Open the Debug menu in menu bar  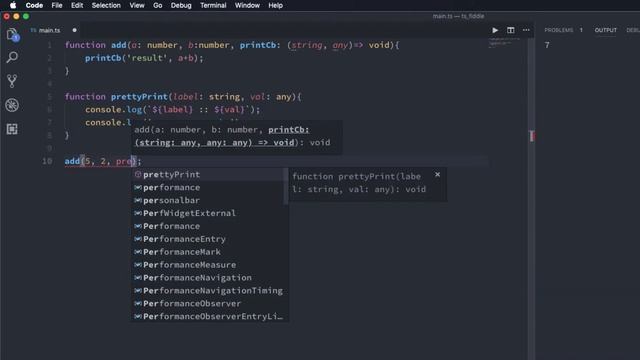click(x=181, y=5)
